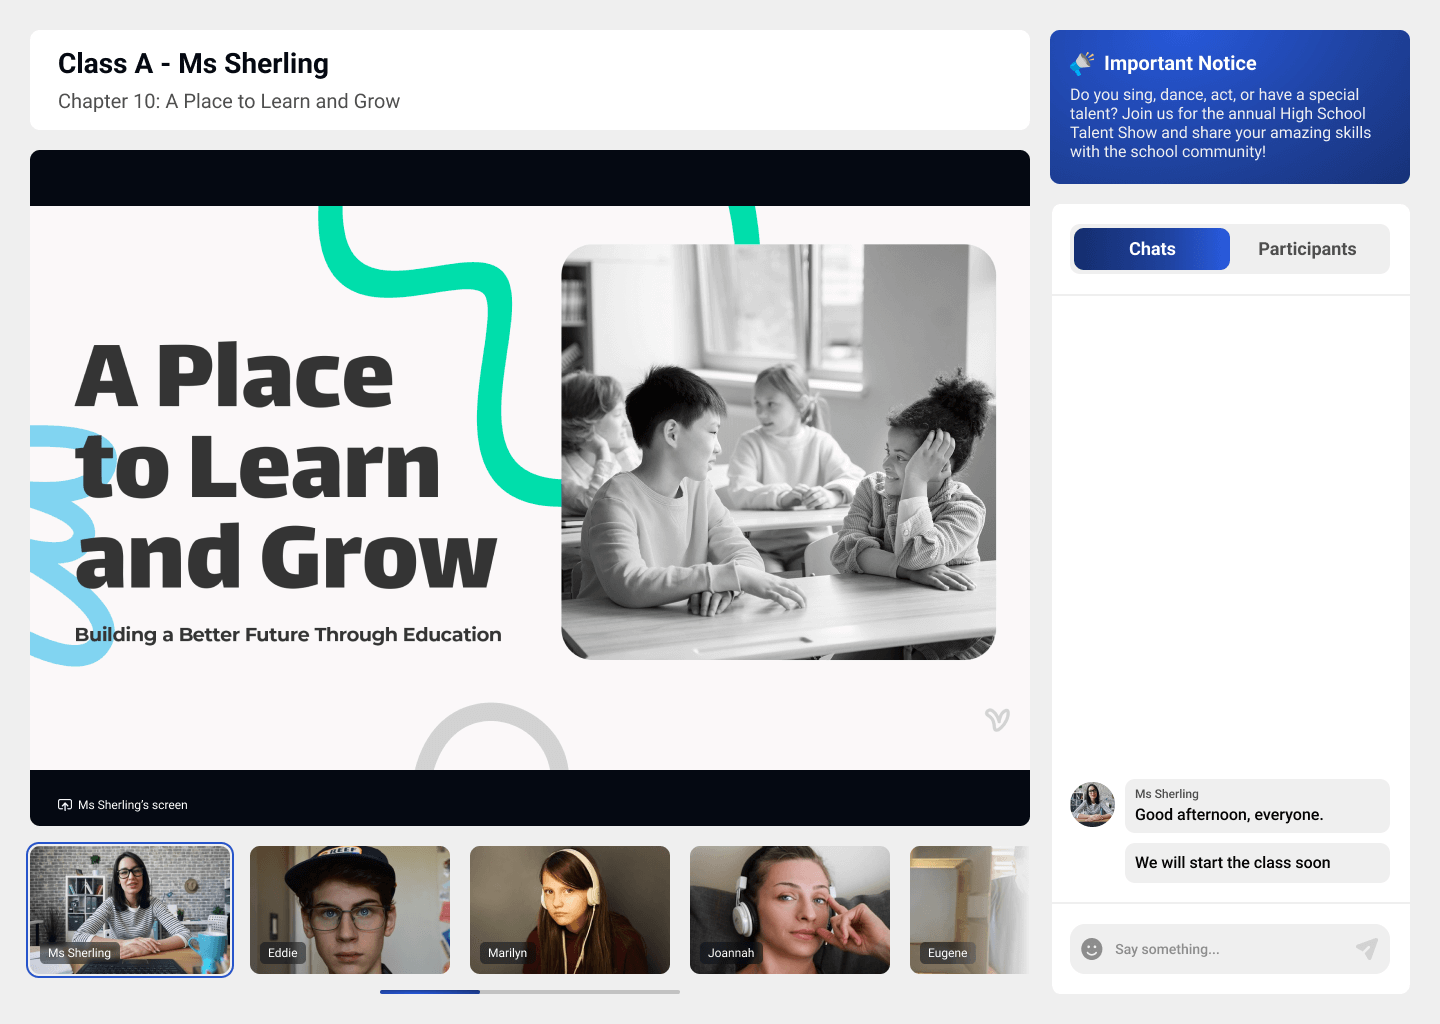Click the classroom photo on shared slide
The width and height of the screenshot is (1440, 1024).
point(778,452)
